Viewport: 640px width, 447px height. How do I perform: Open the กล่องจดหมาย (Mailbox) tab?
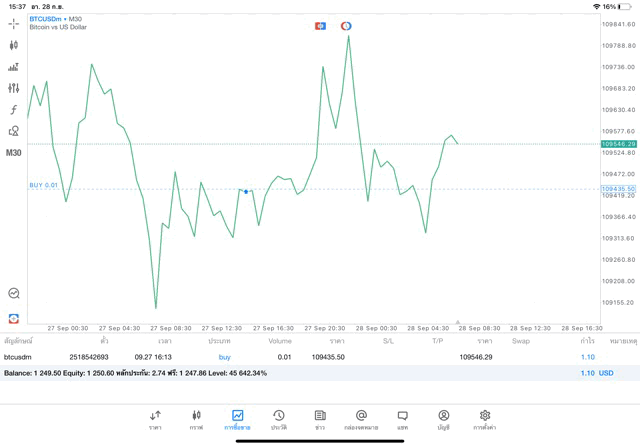[x=361, y=419]
